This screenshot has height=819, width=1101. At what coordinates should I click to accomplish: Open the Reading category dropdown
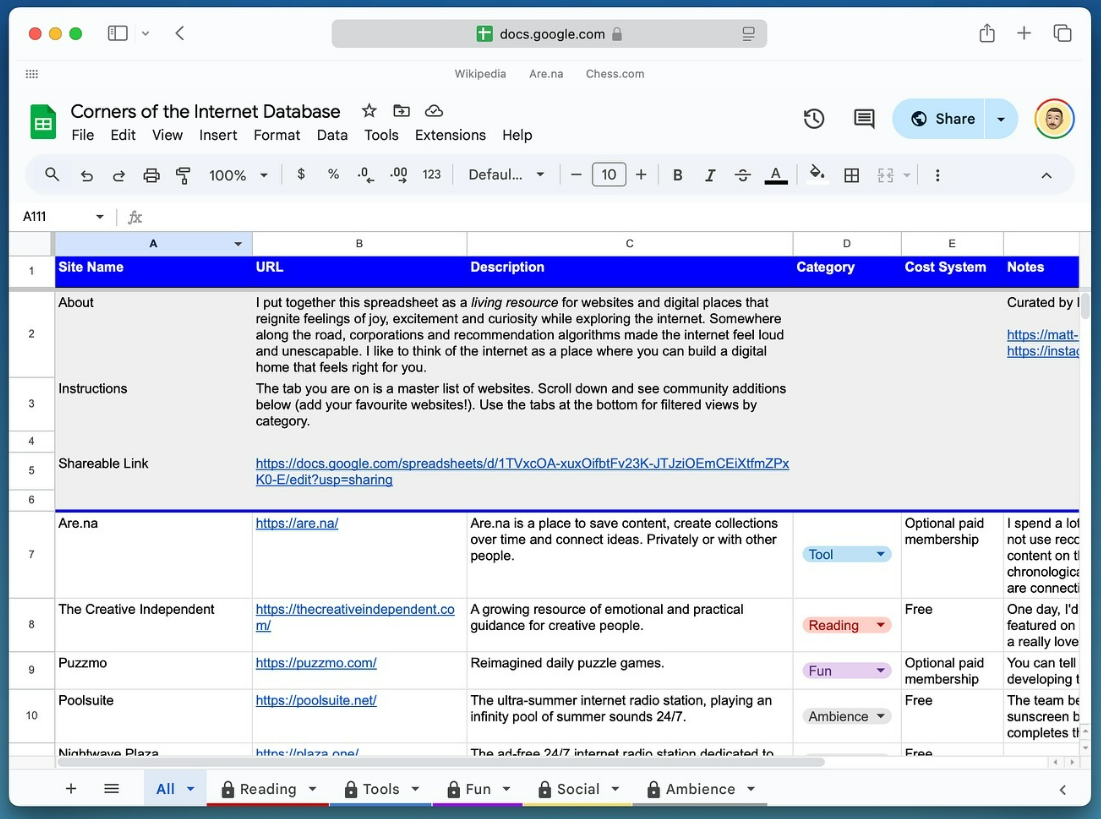(846, 625)
